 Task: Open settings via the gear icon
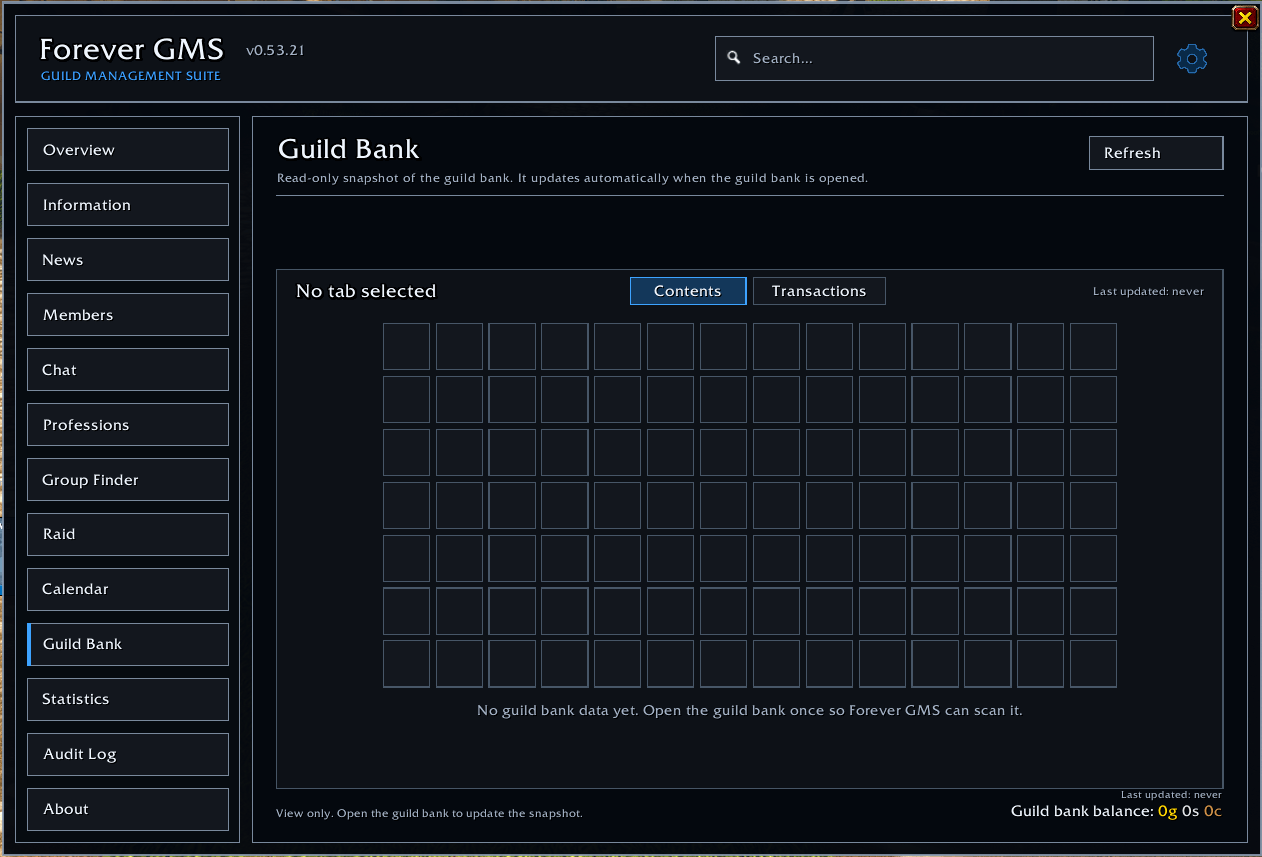click(x=1192, y=59)
